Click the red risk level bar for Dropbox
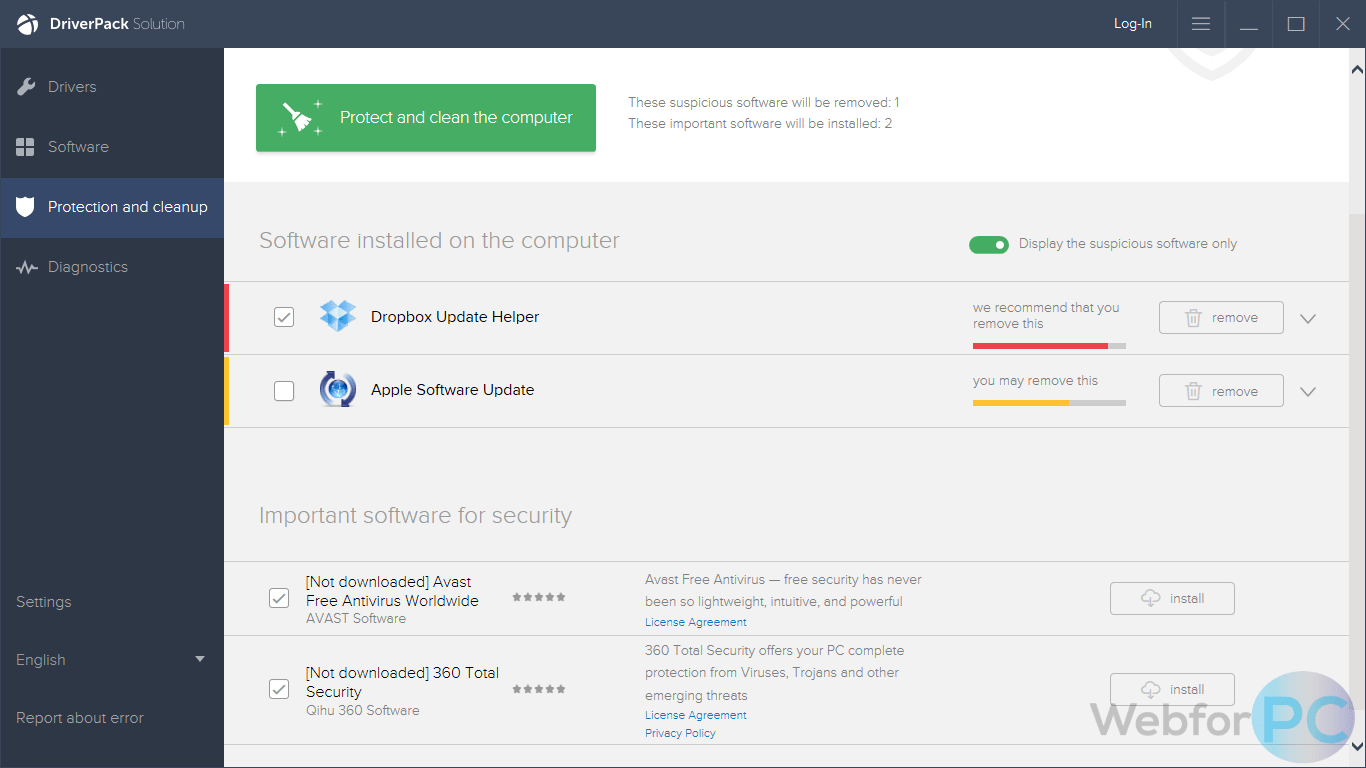The image size is (1366, 768). (1040, 345)
